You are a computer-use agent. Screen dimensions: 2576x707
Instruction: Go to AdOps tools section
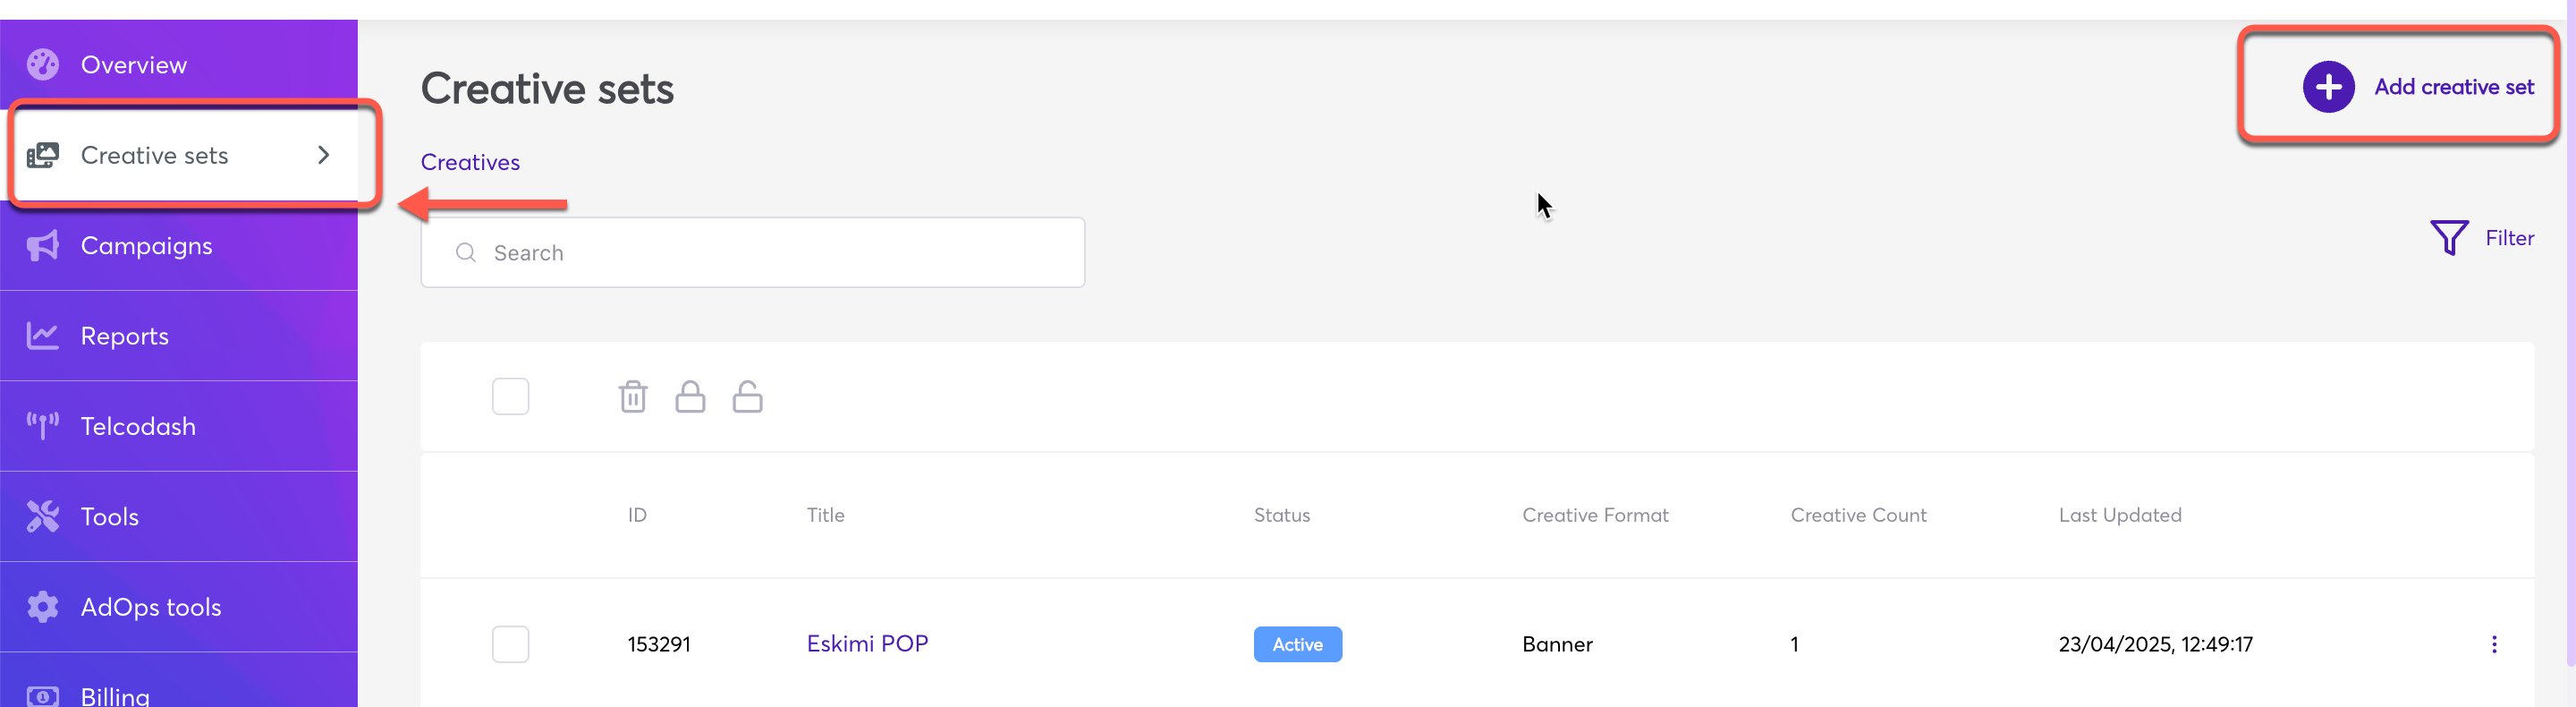(150, 607)
